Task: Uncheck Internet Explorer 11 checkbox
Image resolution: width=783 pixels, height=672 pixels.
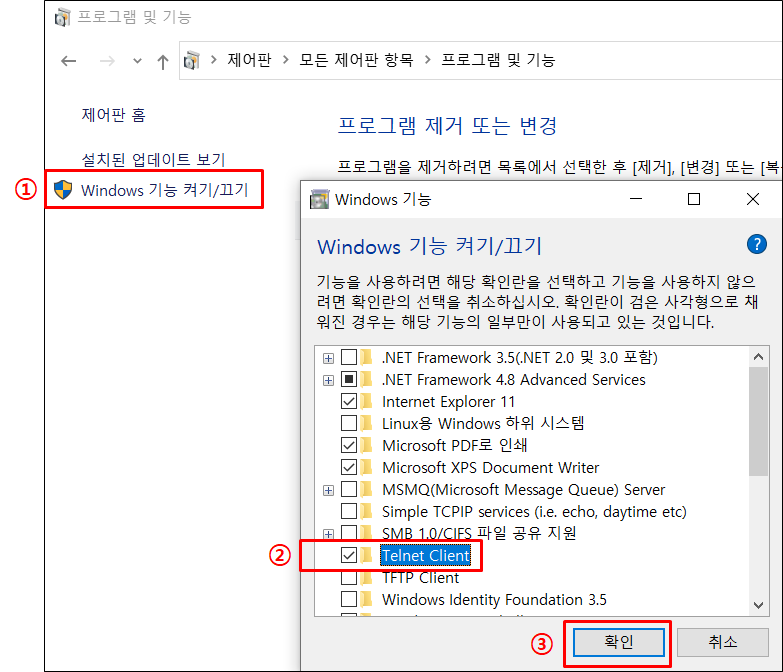Action: (349, 401)
